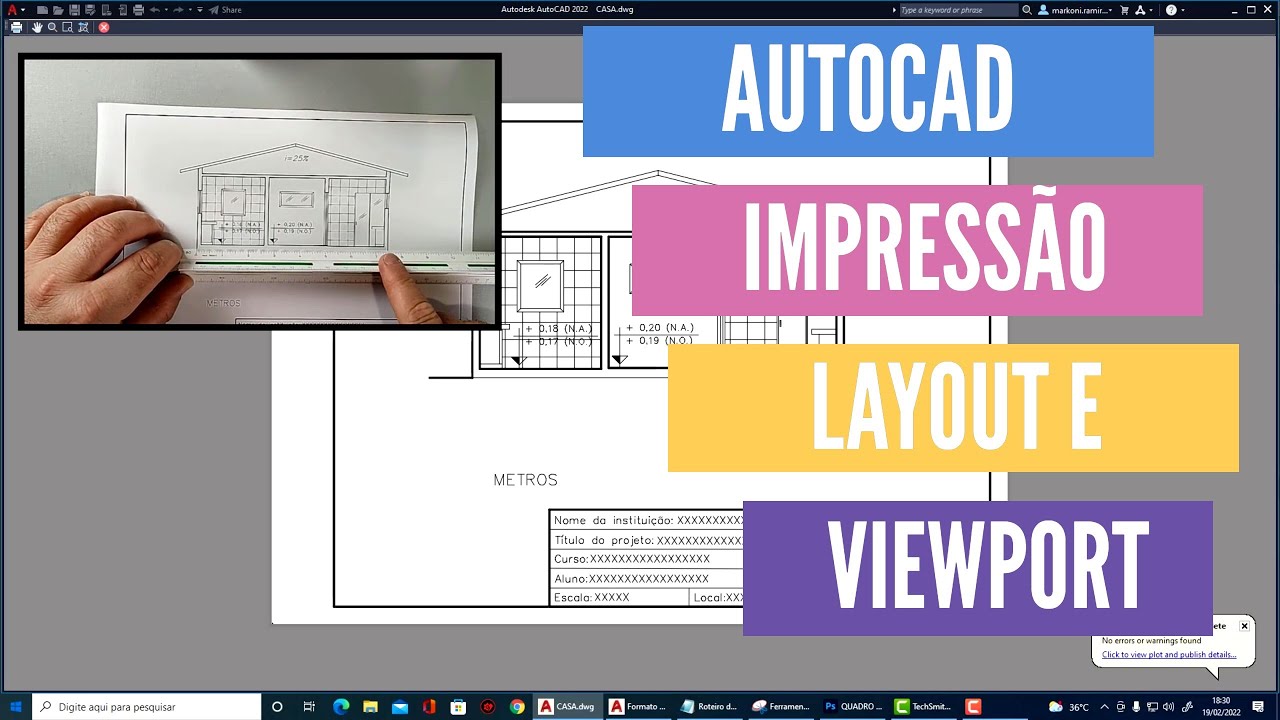Show hidden system tray icons chevron

[1105, 707]
